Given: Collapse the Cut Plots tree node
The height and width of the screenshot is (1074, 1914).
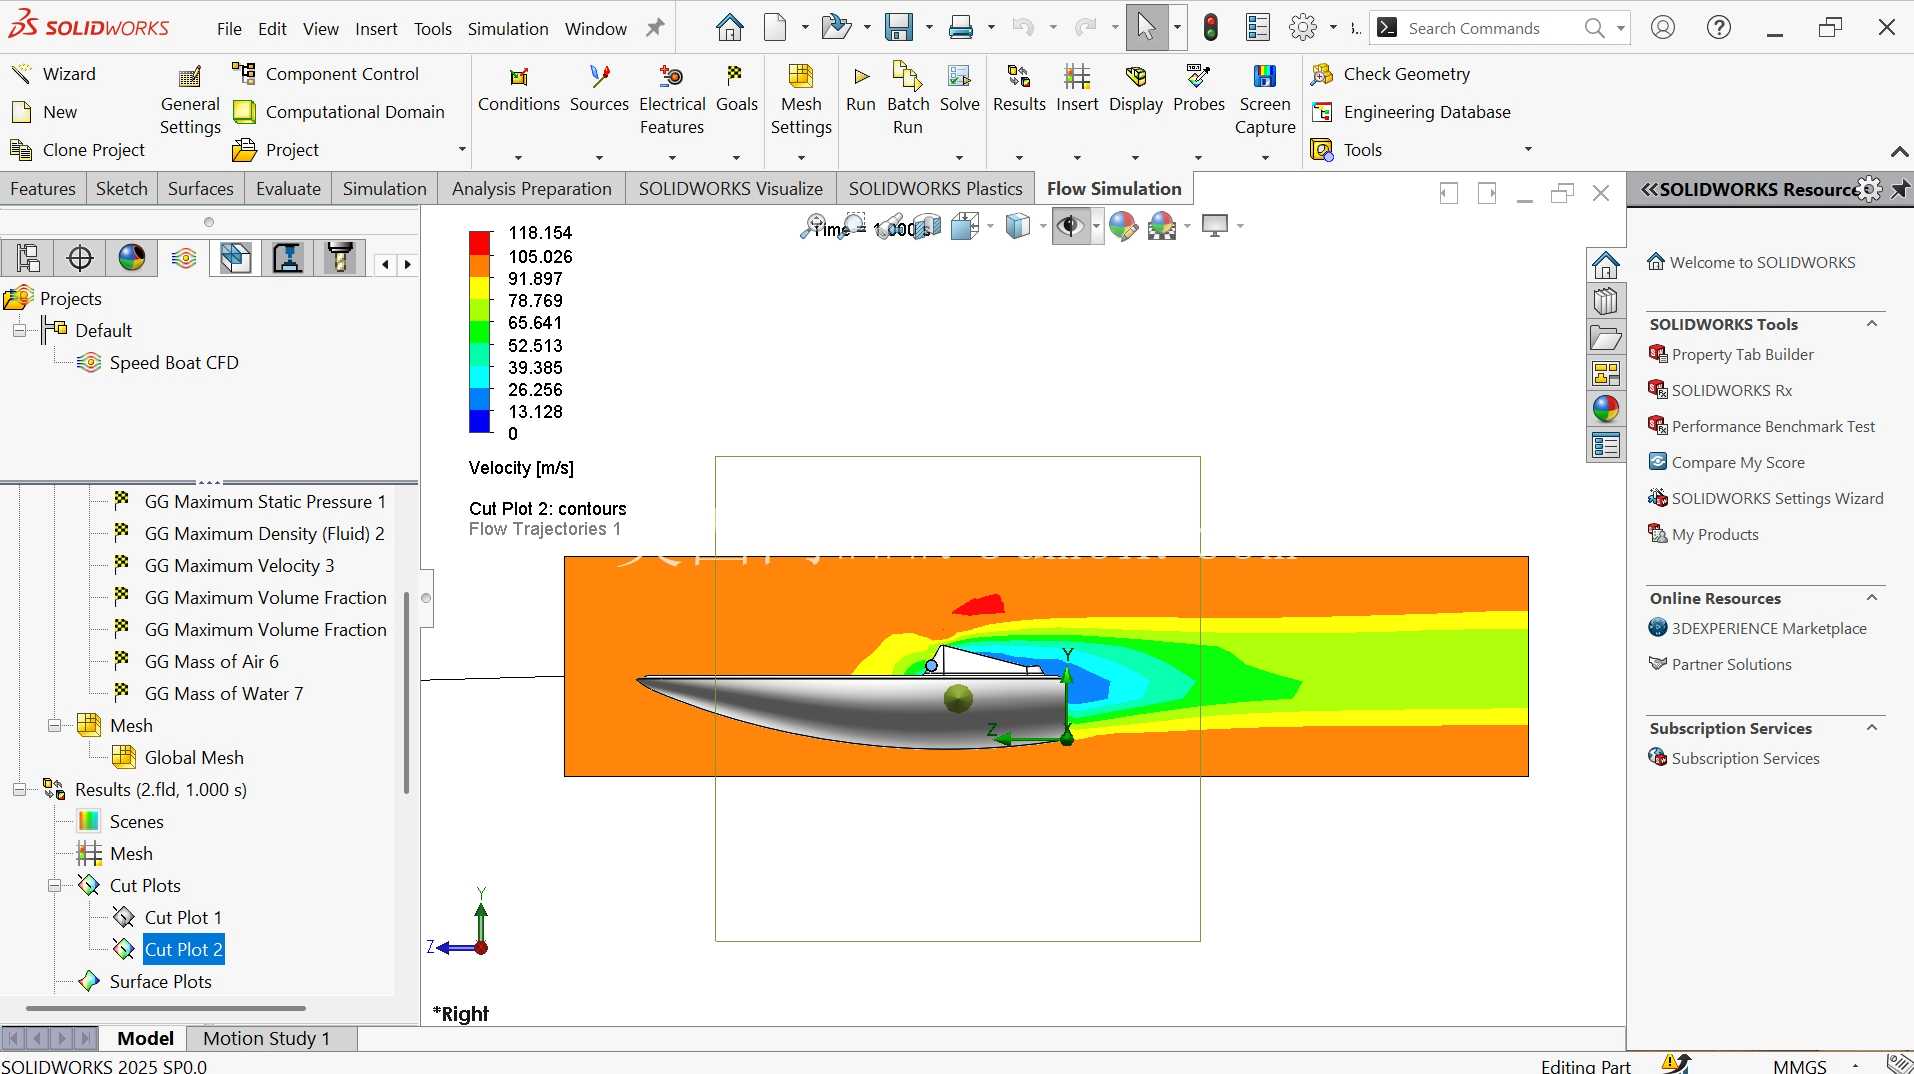Looking at the screenshot, I should tap(55, 886).
